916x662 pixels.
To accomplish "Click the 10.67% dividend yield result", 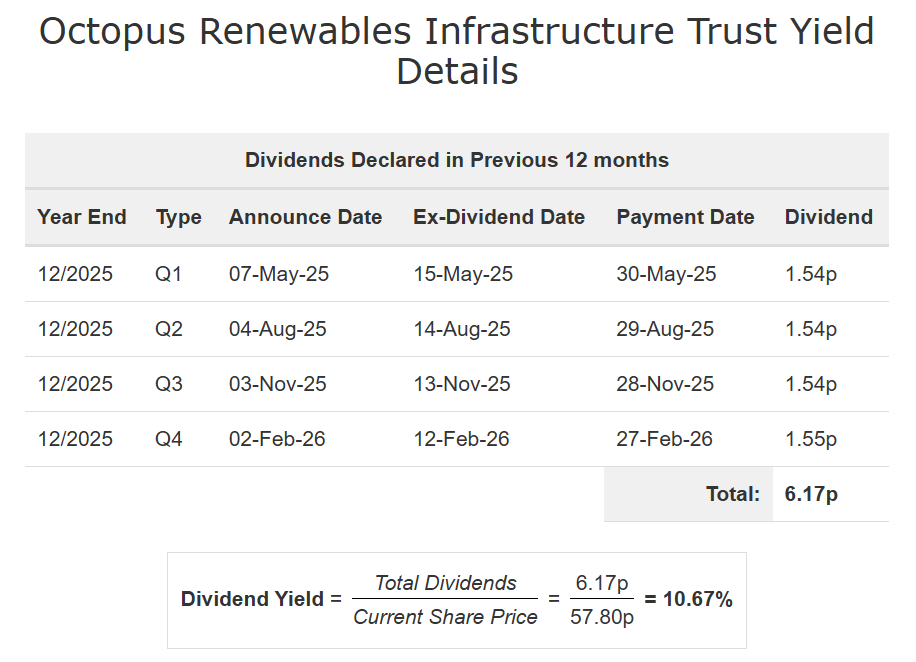I will point(689,600).
